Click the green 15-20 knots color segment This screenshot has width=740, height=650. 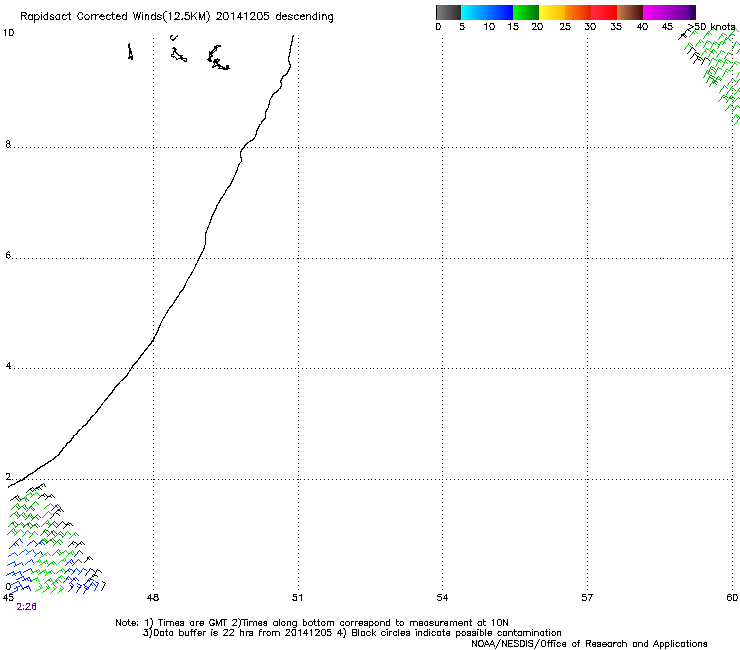[526, 12]
